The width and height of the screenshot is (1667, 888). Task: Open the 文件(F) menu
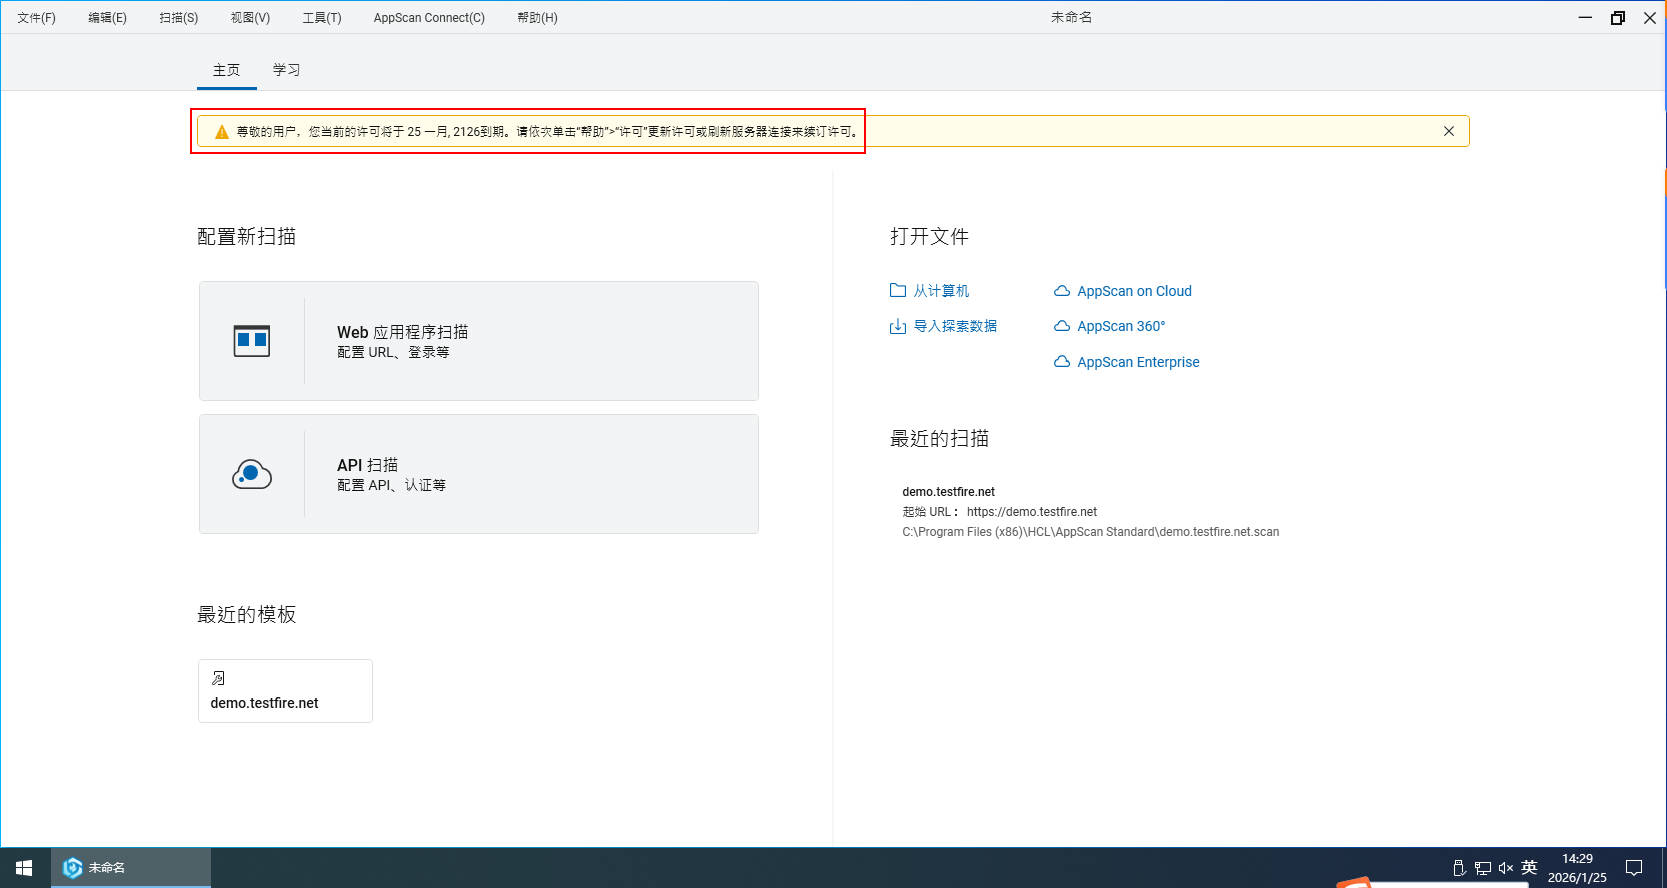click(x=37, y=18)
